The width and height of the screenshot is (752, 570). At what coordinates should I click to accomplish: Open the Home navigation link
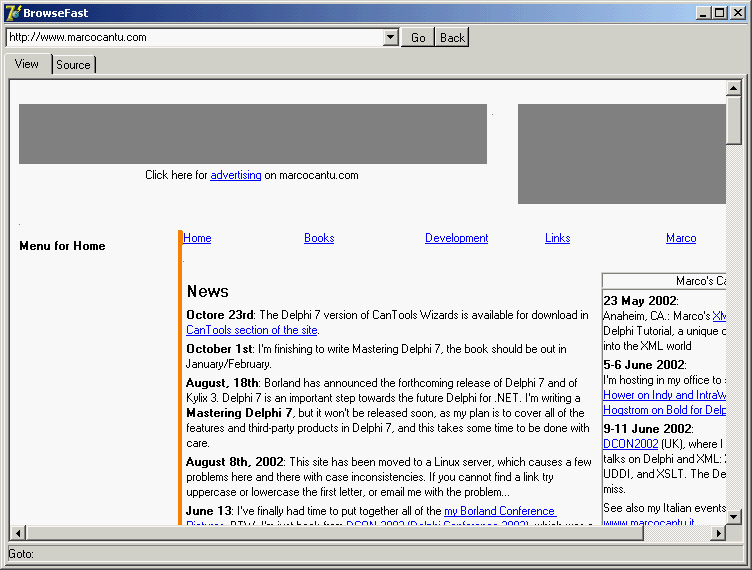click(x=197, y=238)
